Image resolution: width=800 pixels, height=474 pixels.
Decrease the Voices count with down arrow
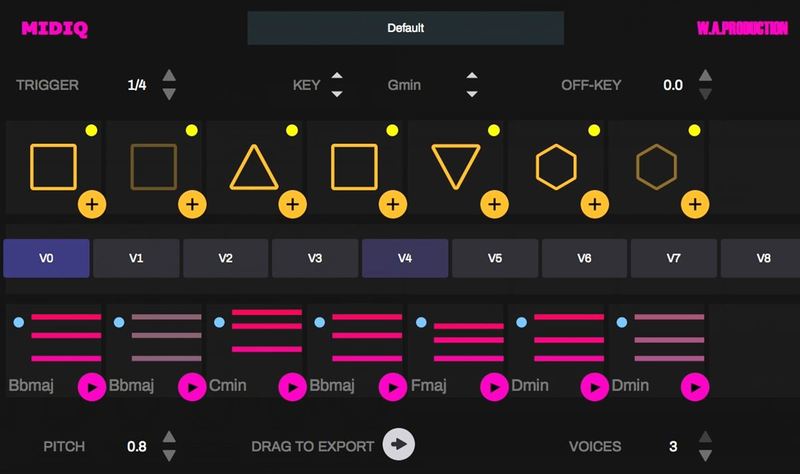pyautogui.click(x=705, y=455)
